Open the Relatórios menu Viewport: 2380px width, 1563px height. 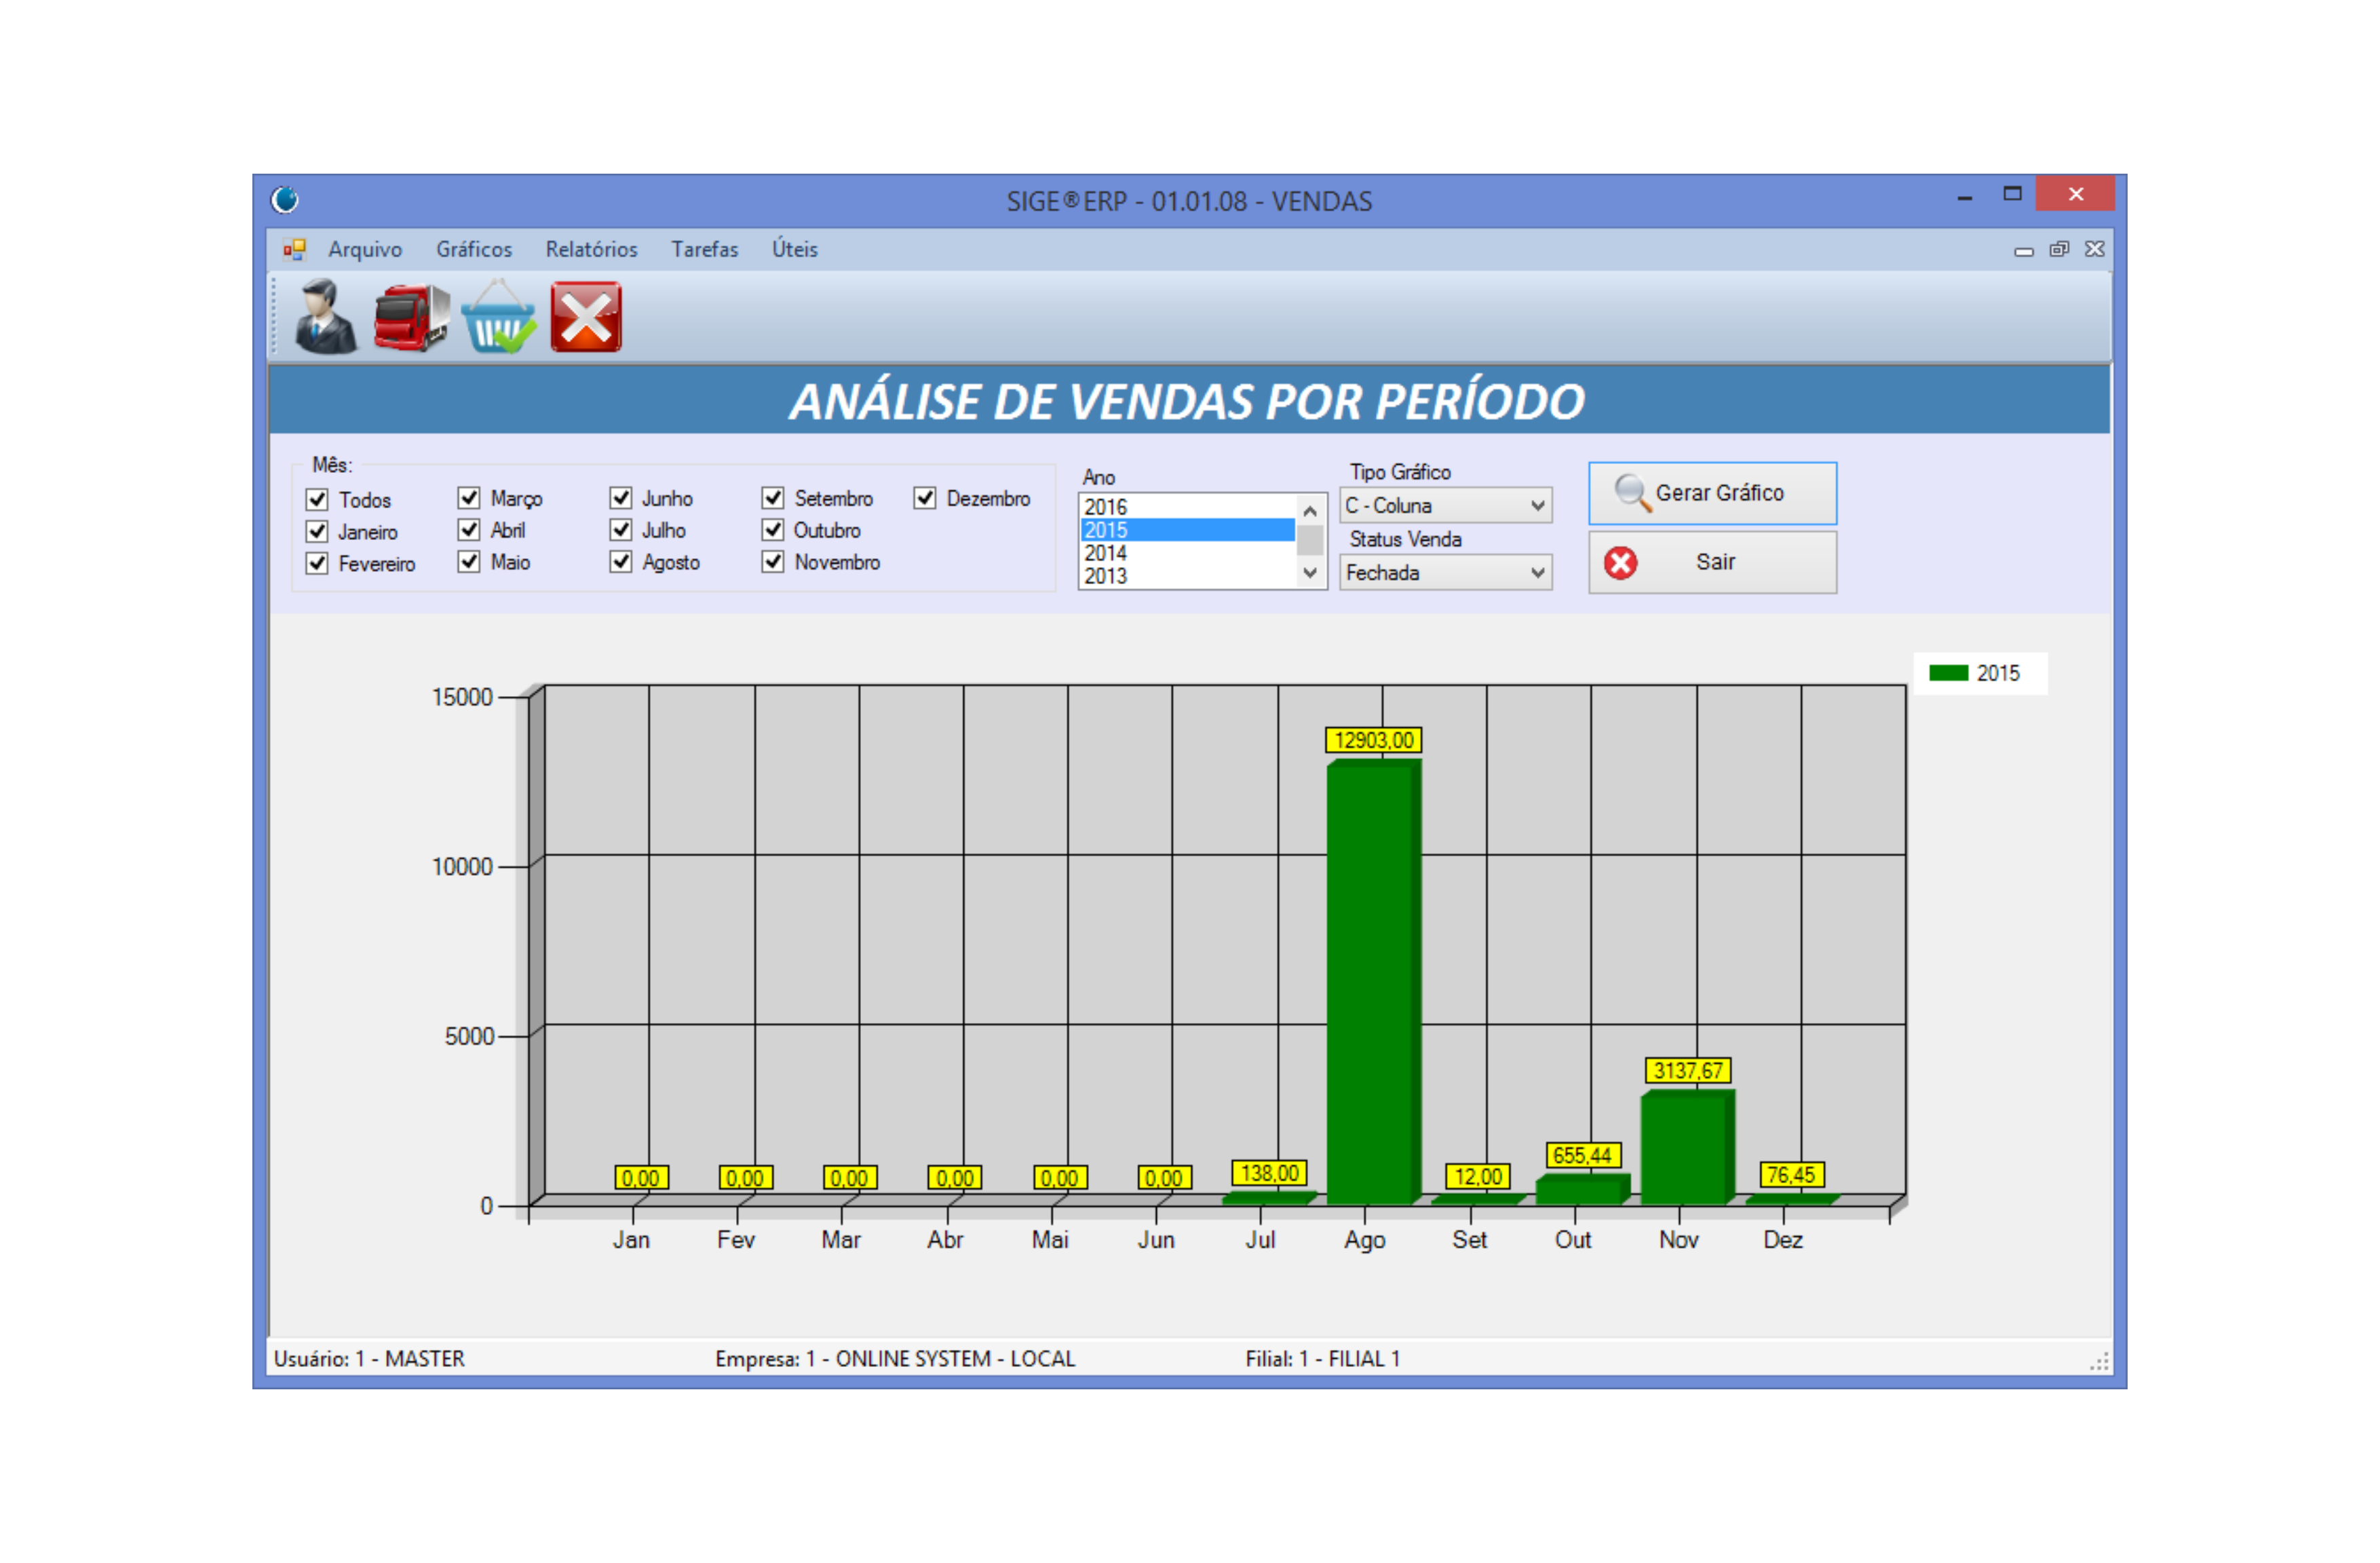click(591, 249)
